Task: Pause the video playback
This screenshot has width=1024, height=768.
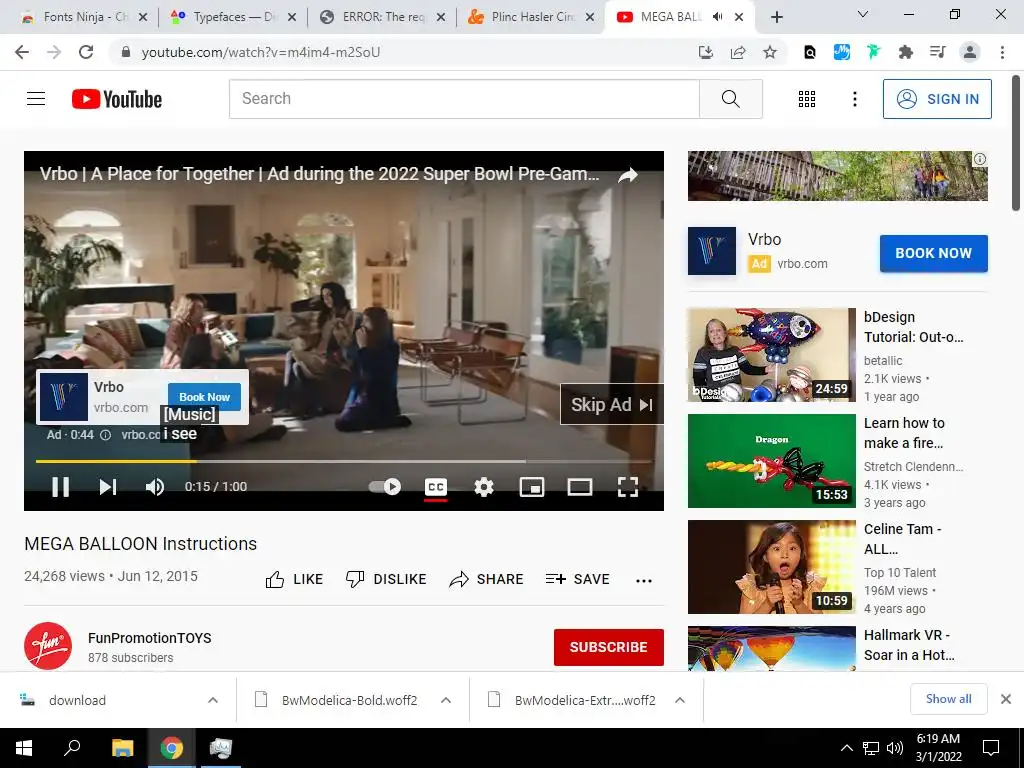Action: coord(60,487)
